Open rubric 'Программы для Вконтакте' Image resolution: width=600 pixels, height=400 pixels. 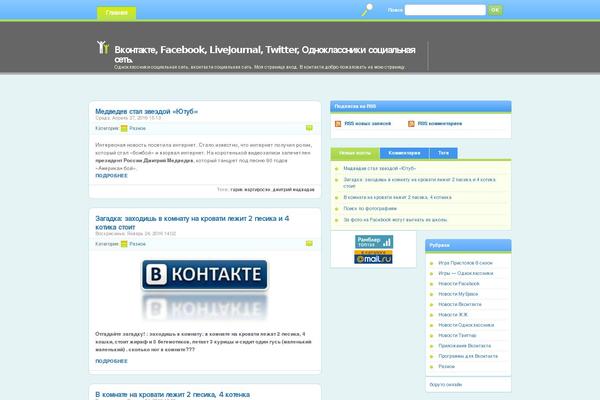[468, 356]
